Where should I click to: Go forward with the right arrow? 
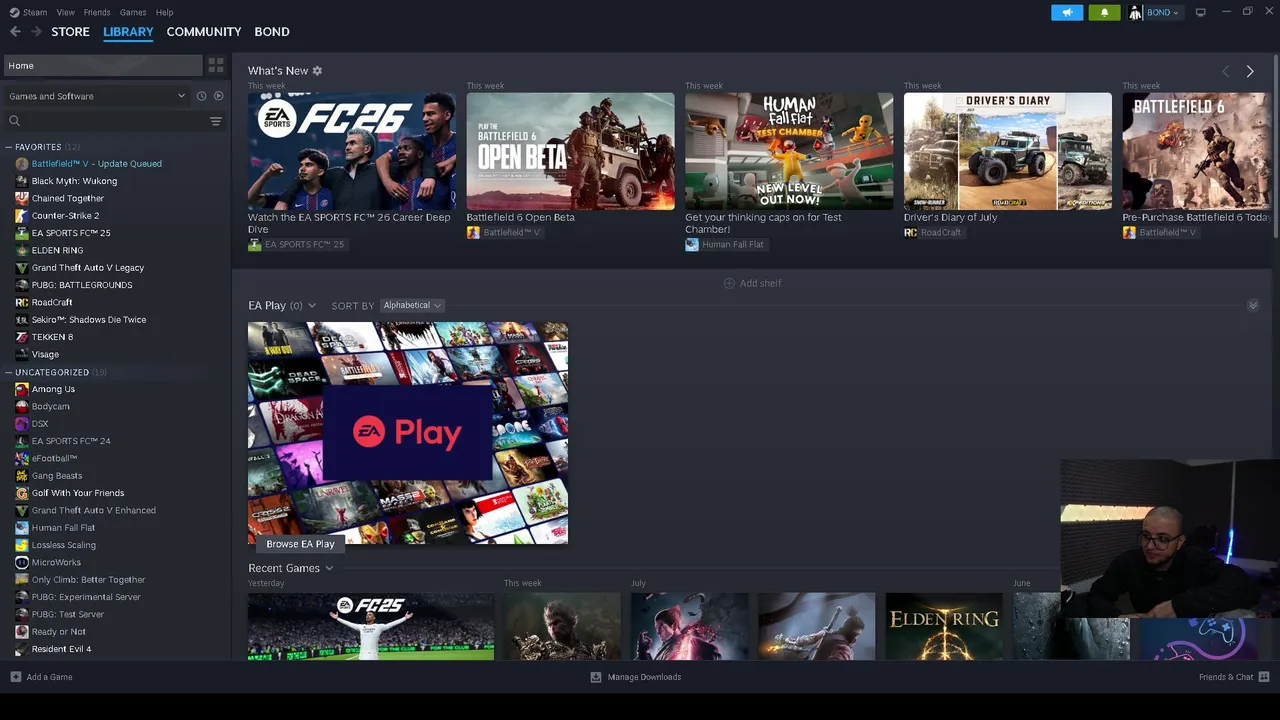pyautogui.click(x=37, y=32)
